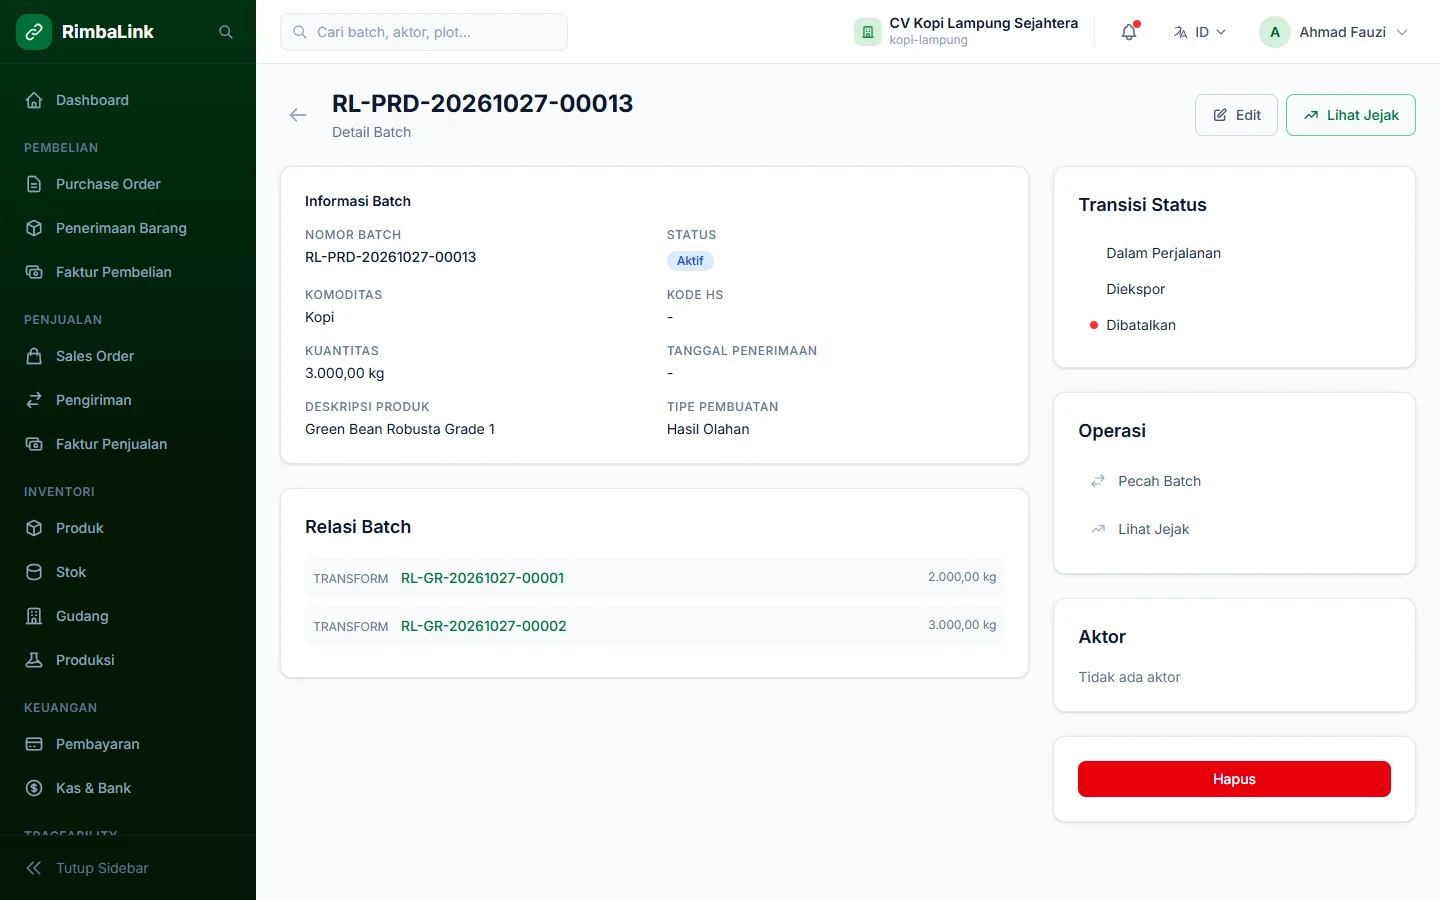Screen dimensions: 1440x900
Task: Click the Pengiriman arrows icon
Action: [34, 400]
